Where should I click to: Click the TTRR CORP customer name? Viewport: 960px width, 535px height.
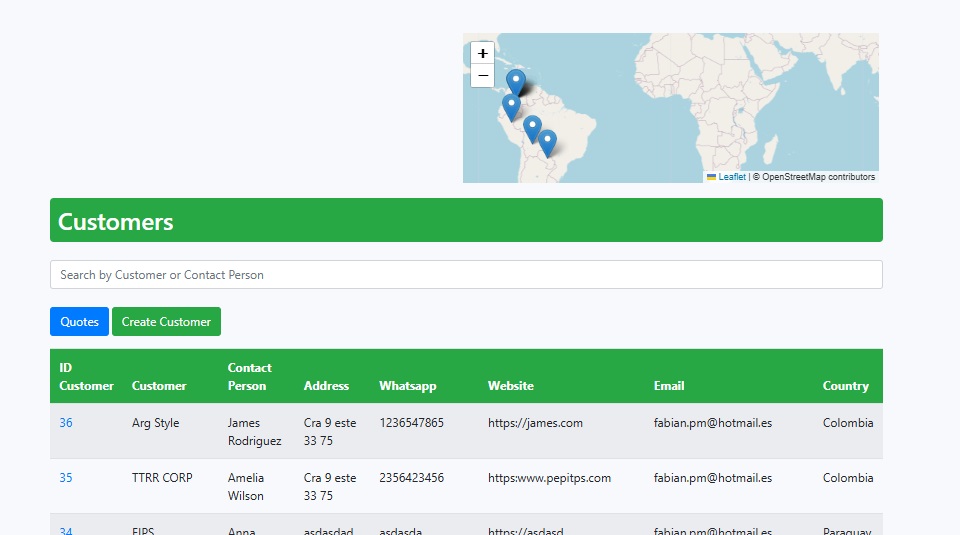[162, 478]
